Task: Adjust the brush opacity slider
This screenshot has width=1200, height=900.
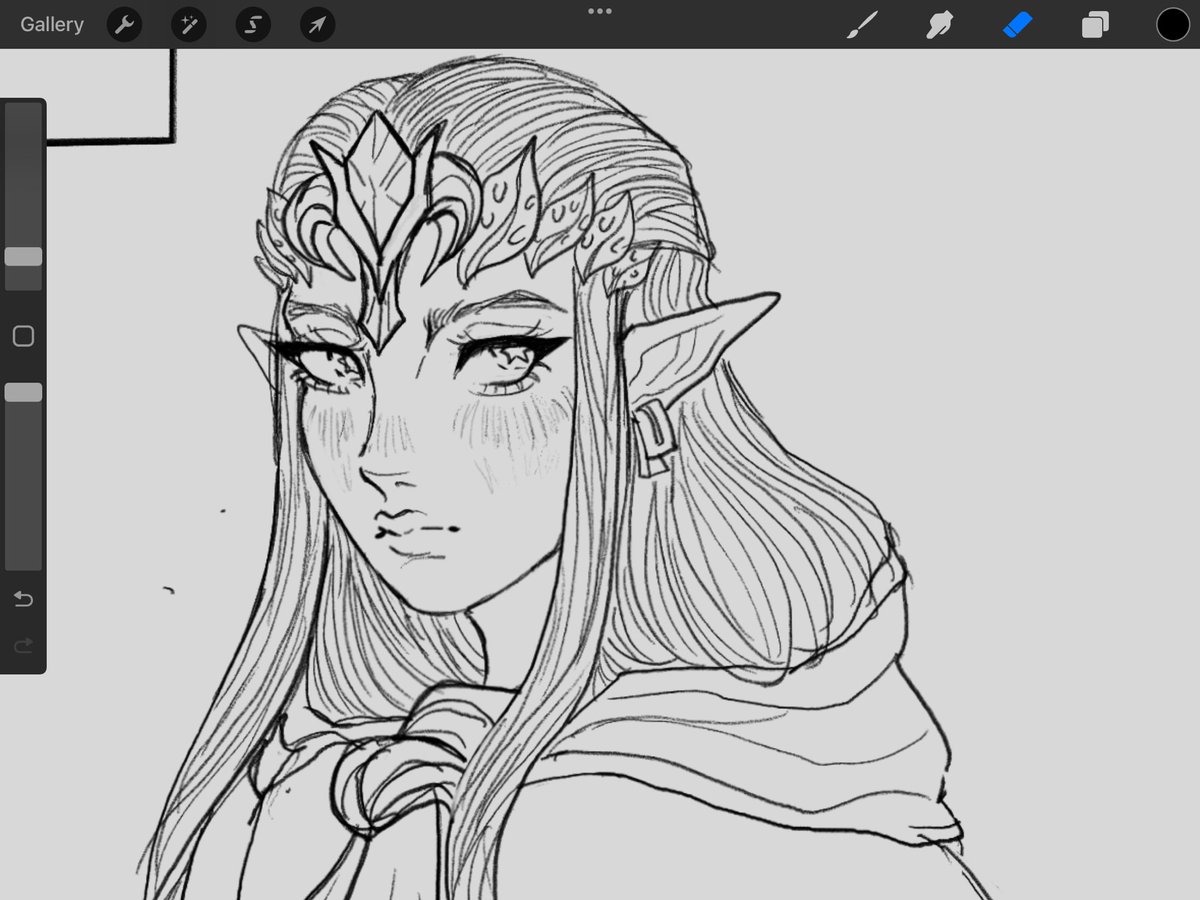Action: click(23, 392)
